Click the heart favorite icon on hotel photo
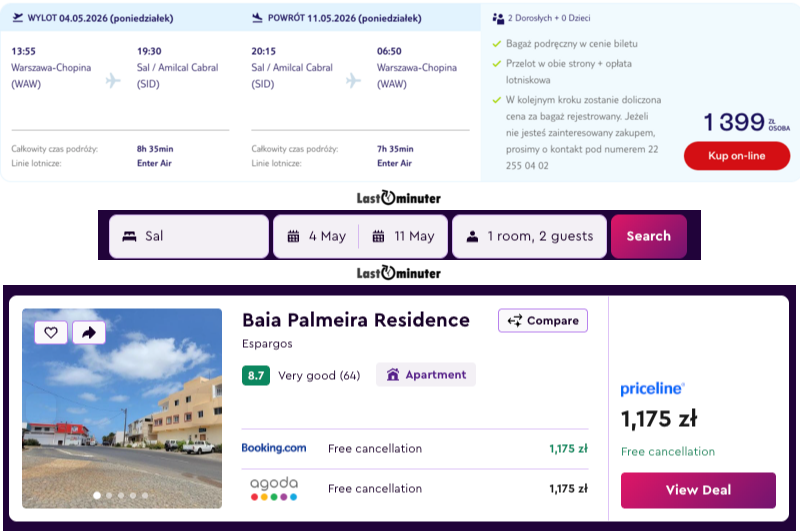 coord(51,332)
